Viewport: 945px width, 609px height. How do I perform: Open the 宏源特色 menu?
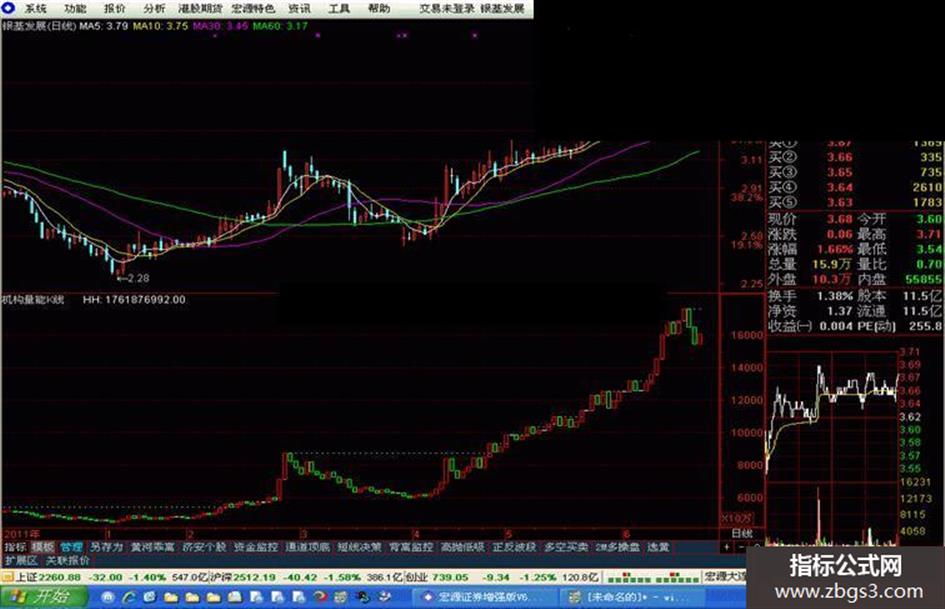pyautogui.click(x=253, y=8)
